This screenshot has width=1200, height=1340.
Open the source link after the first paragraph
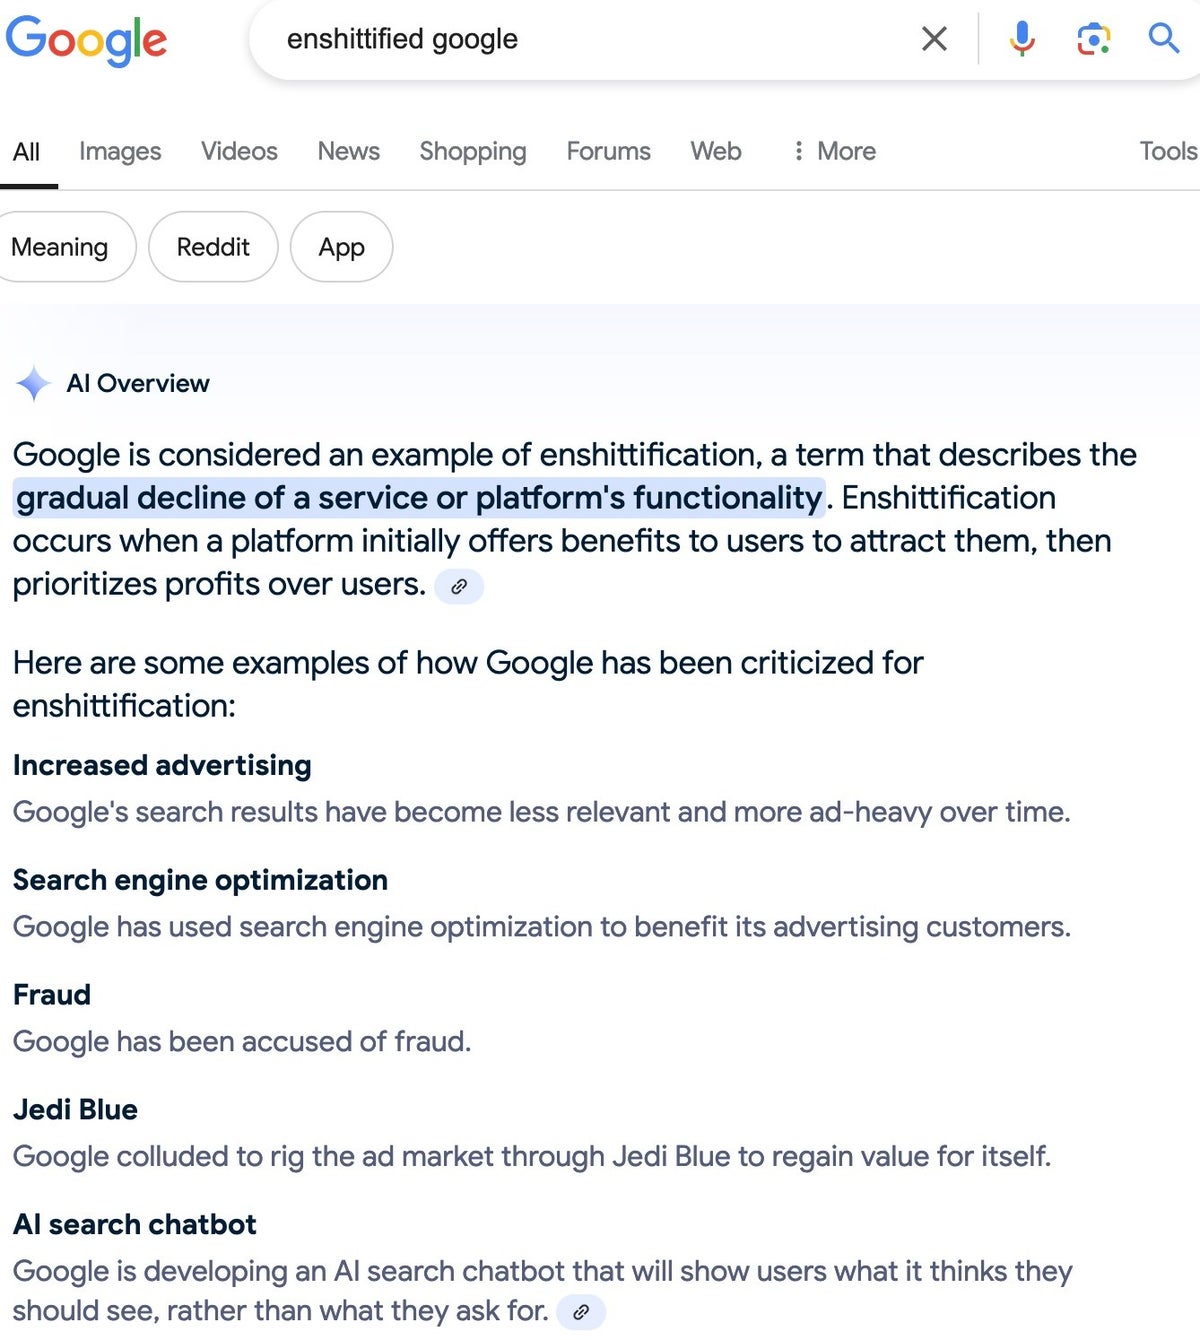459,586
